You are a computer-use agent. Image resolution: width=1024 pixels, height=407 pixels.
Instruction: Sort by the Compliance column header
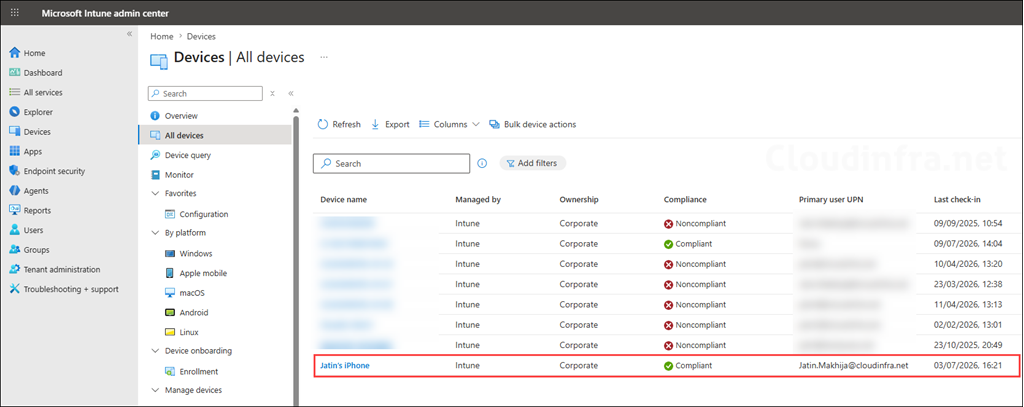(685, 199)
